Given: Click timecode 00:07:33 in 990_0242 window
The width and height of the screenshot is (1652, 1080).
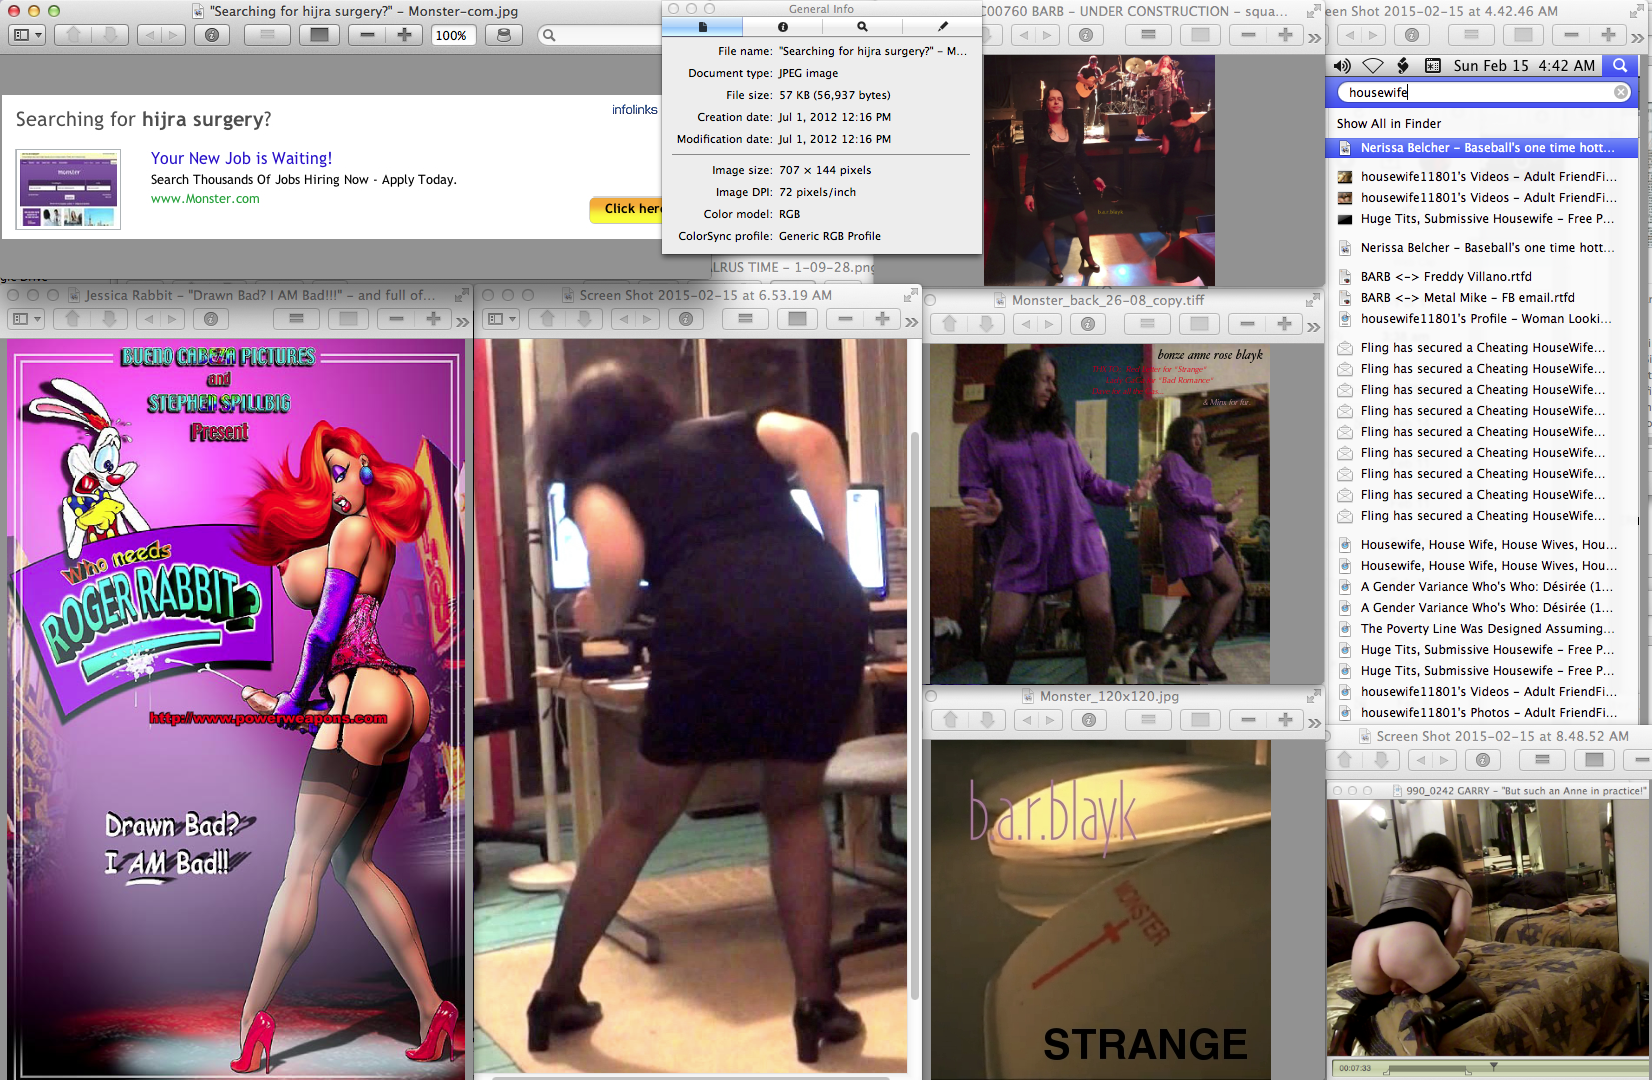Looking at the screenshot, I should pos(1355,1068).
